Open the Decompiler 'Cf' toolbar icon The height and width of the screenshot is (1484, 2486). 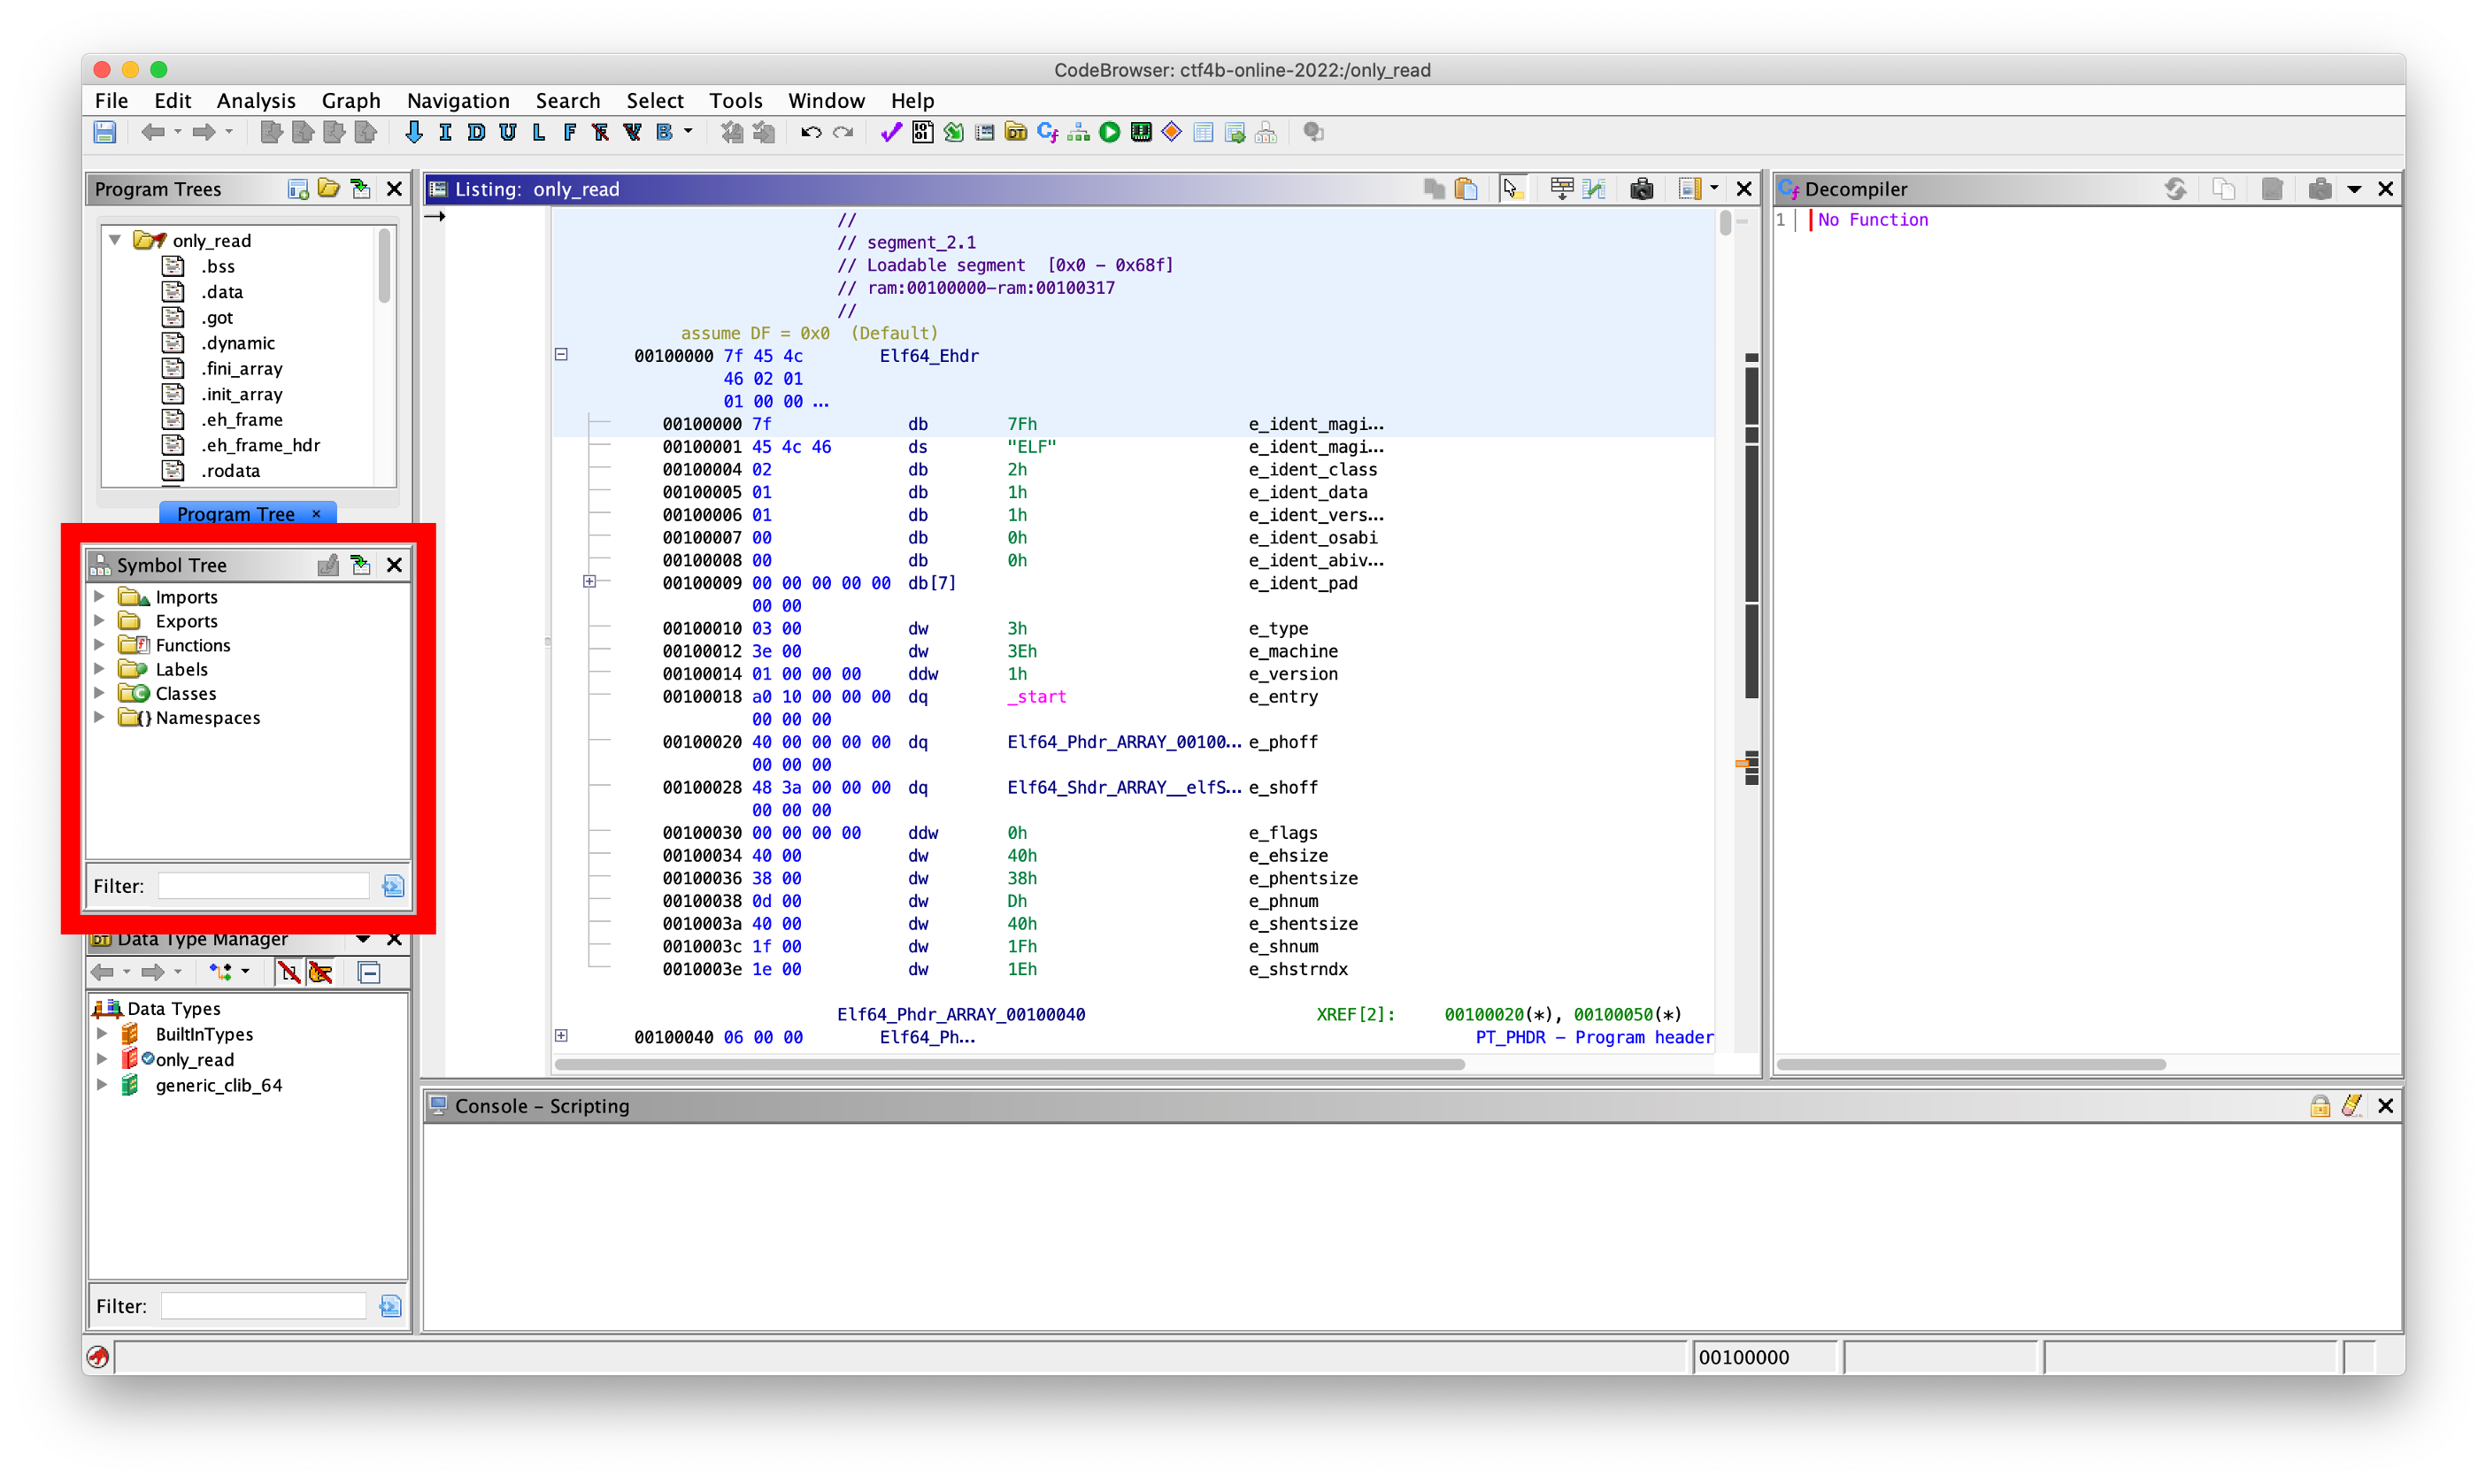click(1047, 132)
